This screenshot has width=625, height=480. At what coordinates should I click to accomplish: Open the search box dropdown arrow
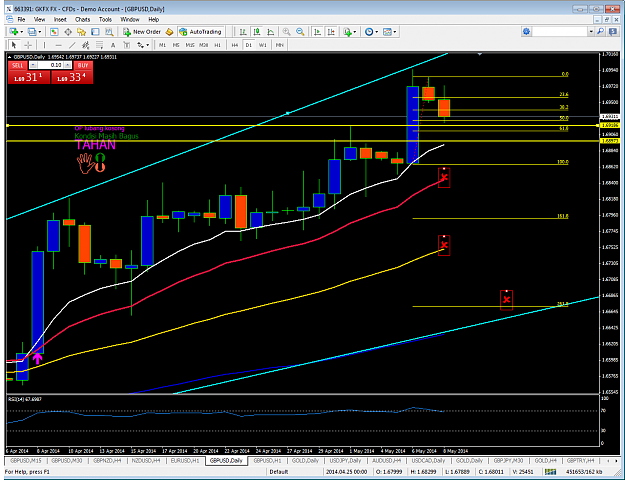pyautogui.click(x=591, y=31)
